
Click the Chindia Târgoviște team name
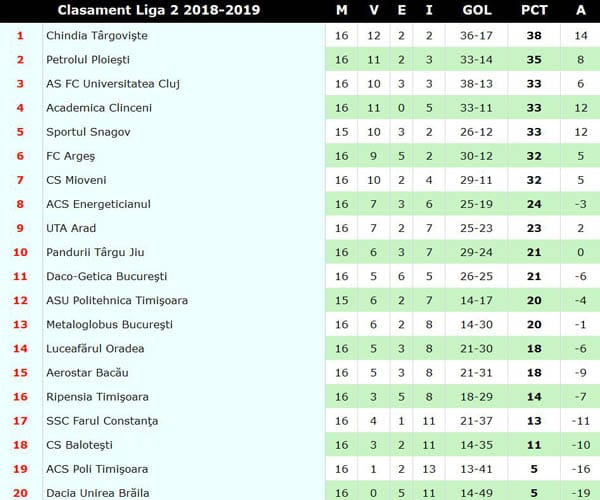coord(95,36)
